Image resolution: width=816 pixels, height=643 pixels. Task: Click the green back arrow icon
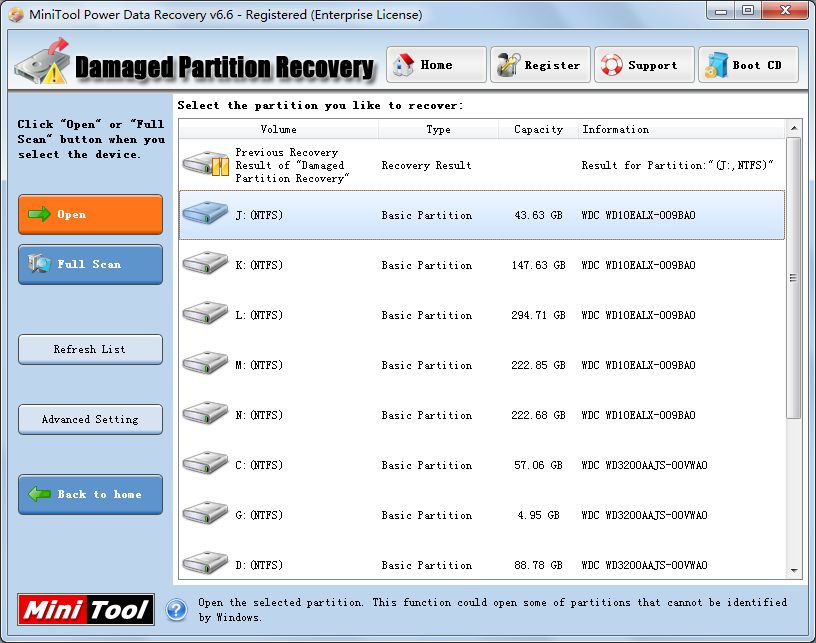39,494
